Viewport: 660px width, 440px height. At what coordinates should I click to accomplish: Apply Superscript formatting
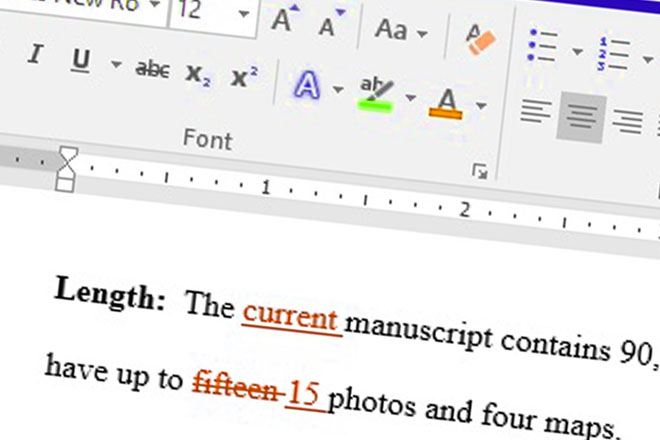point(244,79)
